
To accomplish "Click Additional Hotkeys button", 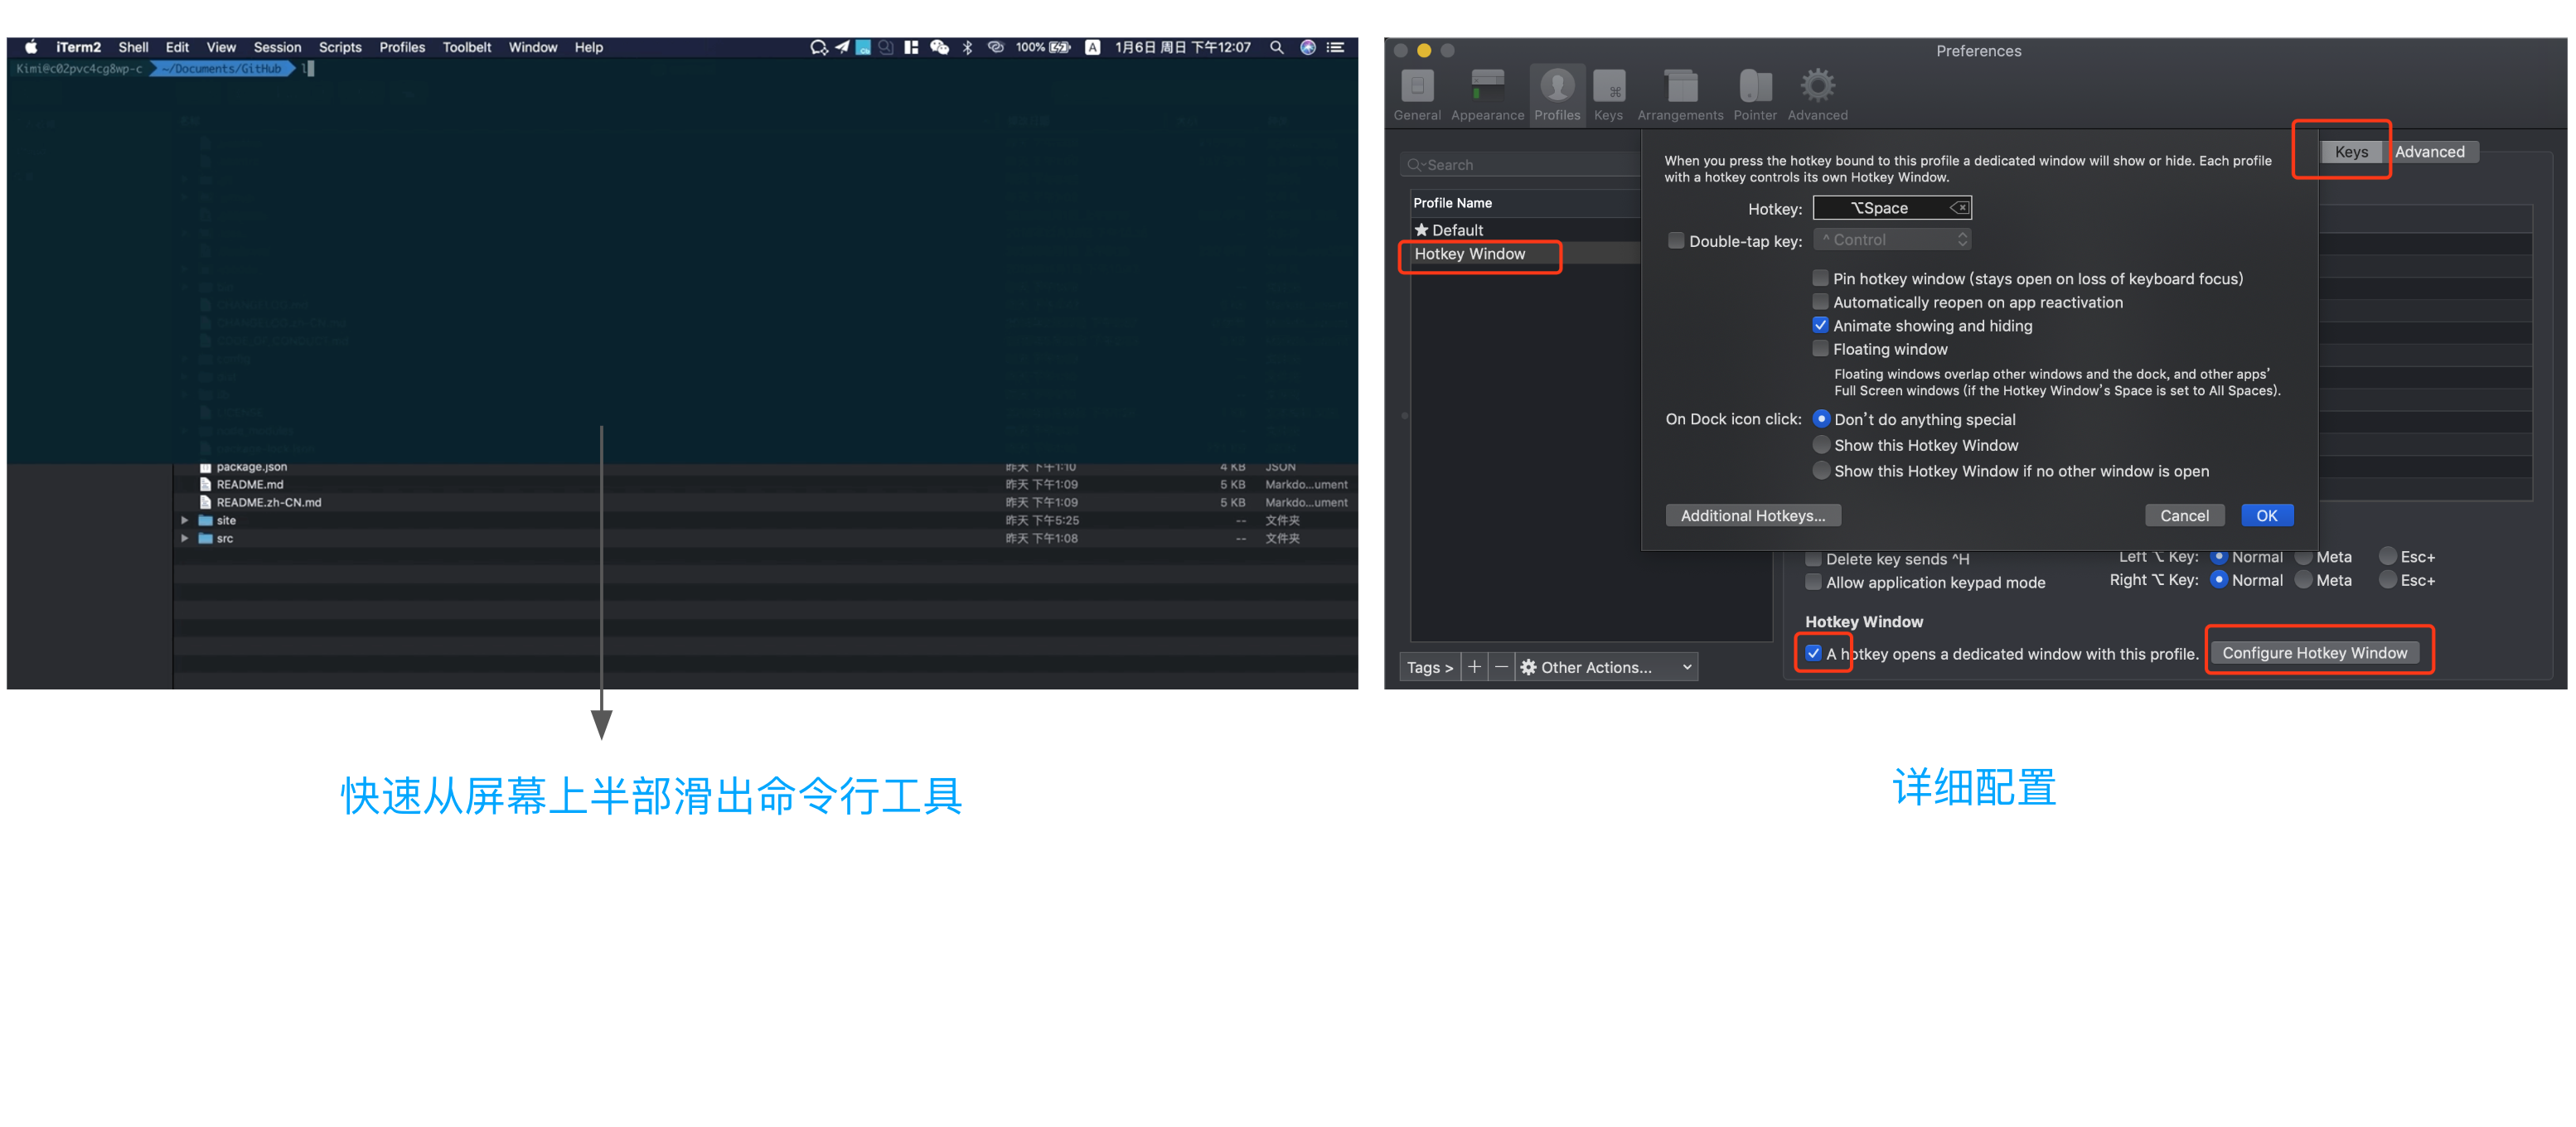I will click(1752, 516).
